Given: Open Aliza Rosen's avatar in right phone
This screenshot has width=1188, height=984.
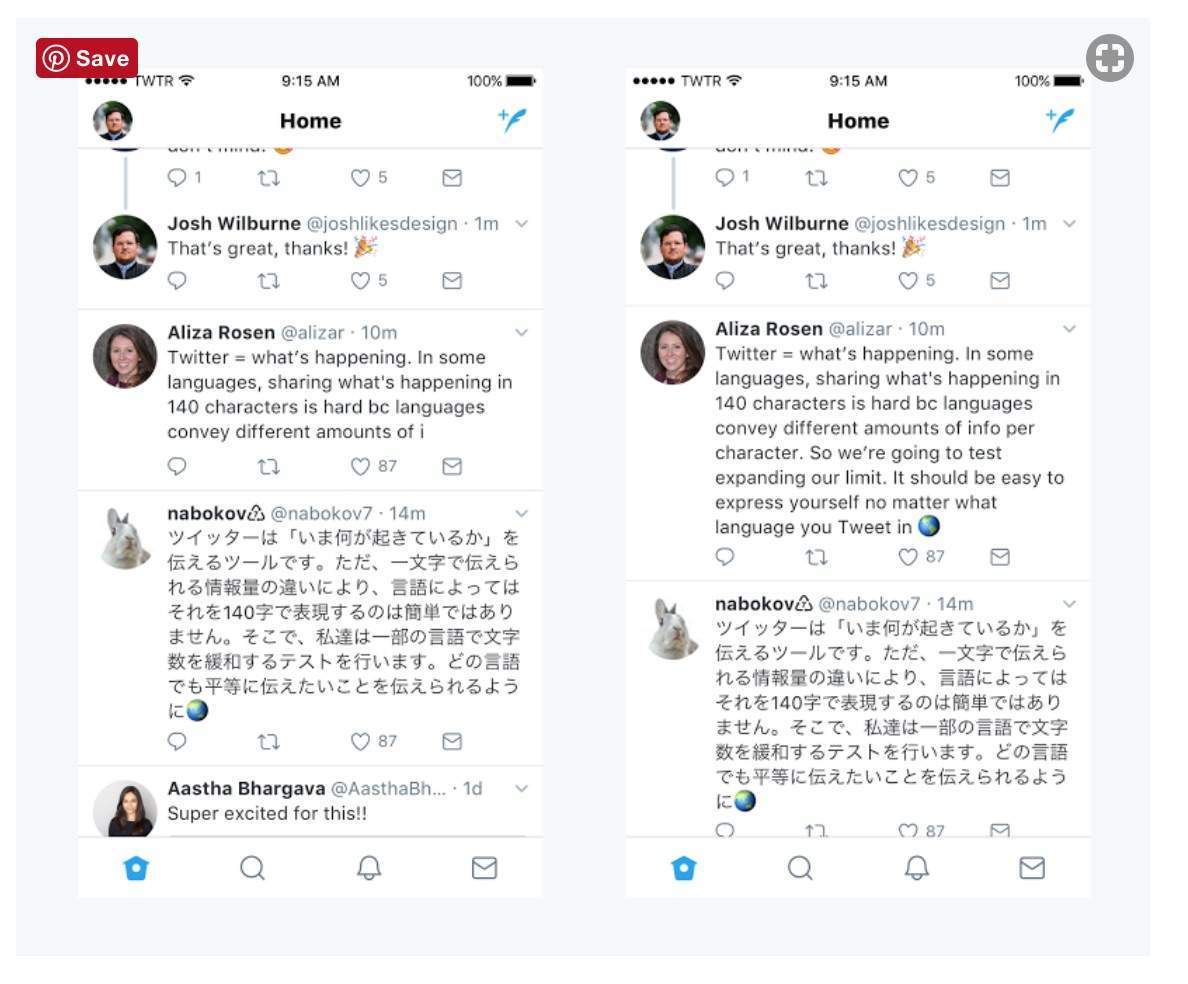Looking at the screenshot, I should coord(673,352).
